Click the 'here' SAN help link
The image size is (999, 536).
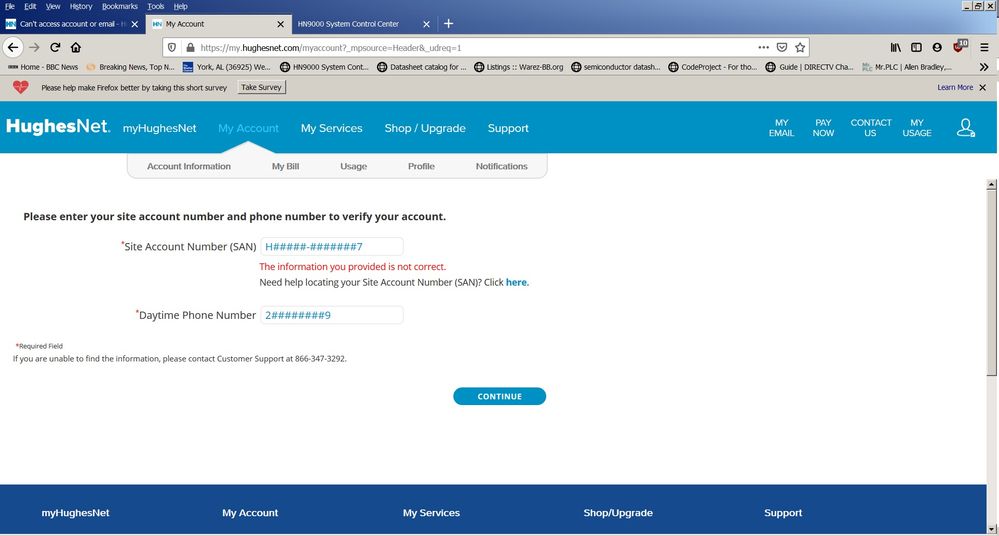point(516,283)
